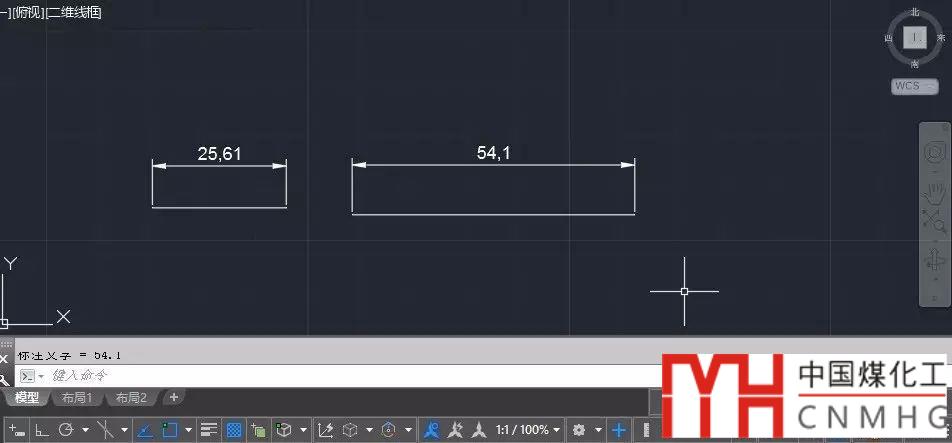952x443 pixels.
Task: Toggle ortho mode in status bar
Action: (42, 431)
